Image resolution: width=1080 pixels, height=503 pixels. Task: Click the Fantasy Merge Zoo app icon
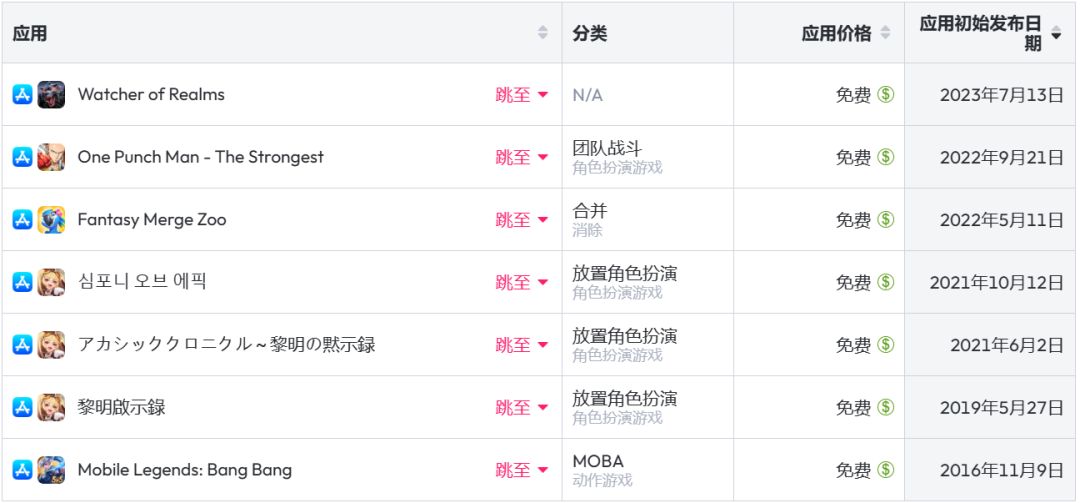(51, 220)
